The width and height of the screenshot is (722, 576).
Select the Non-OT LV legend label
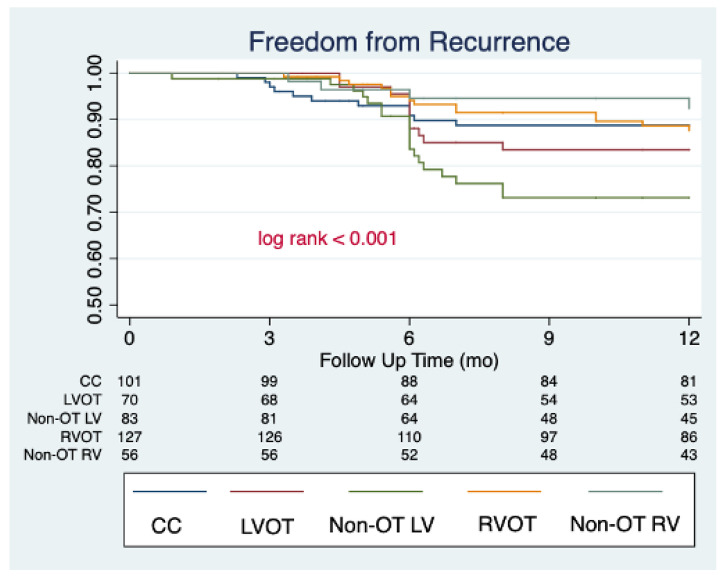pos(381,525)
